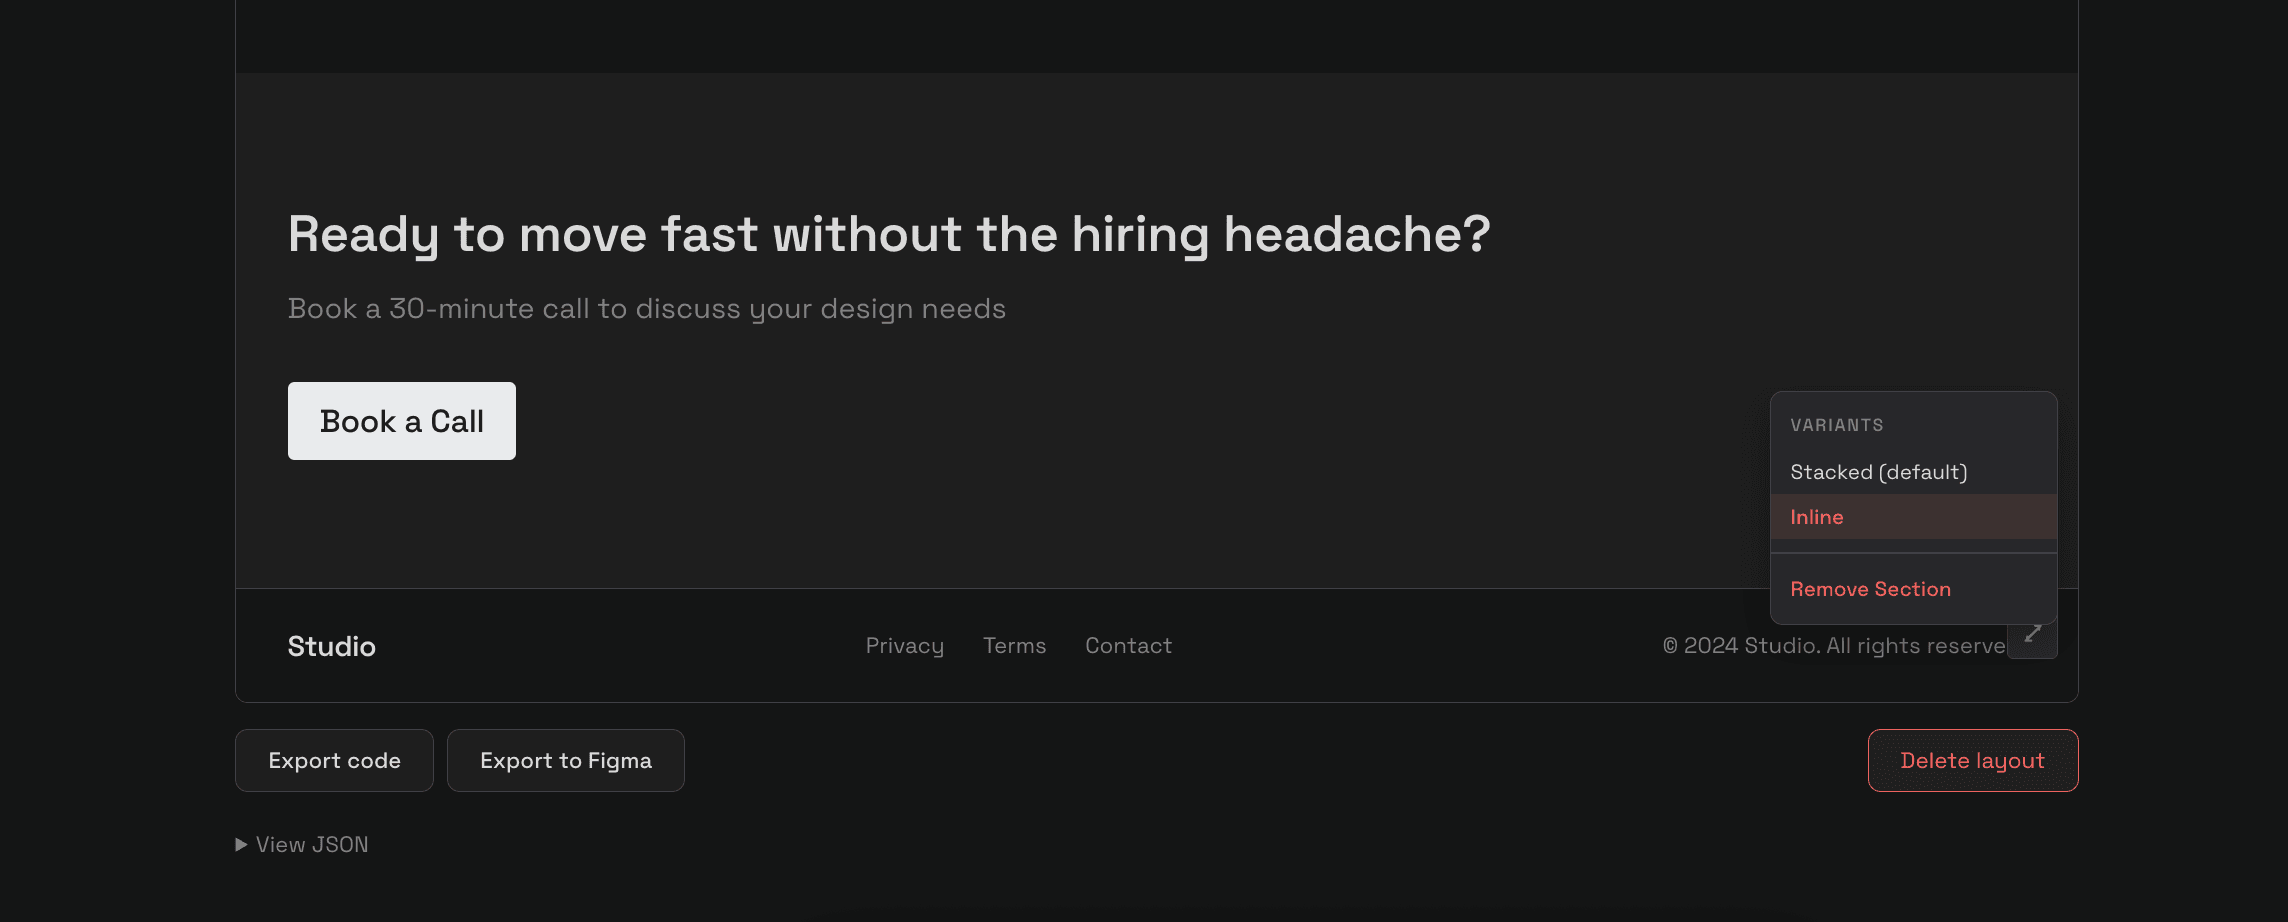Click the dark section strip above the headline

tap(1156, 36)
